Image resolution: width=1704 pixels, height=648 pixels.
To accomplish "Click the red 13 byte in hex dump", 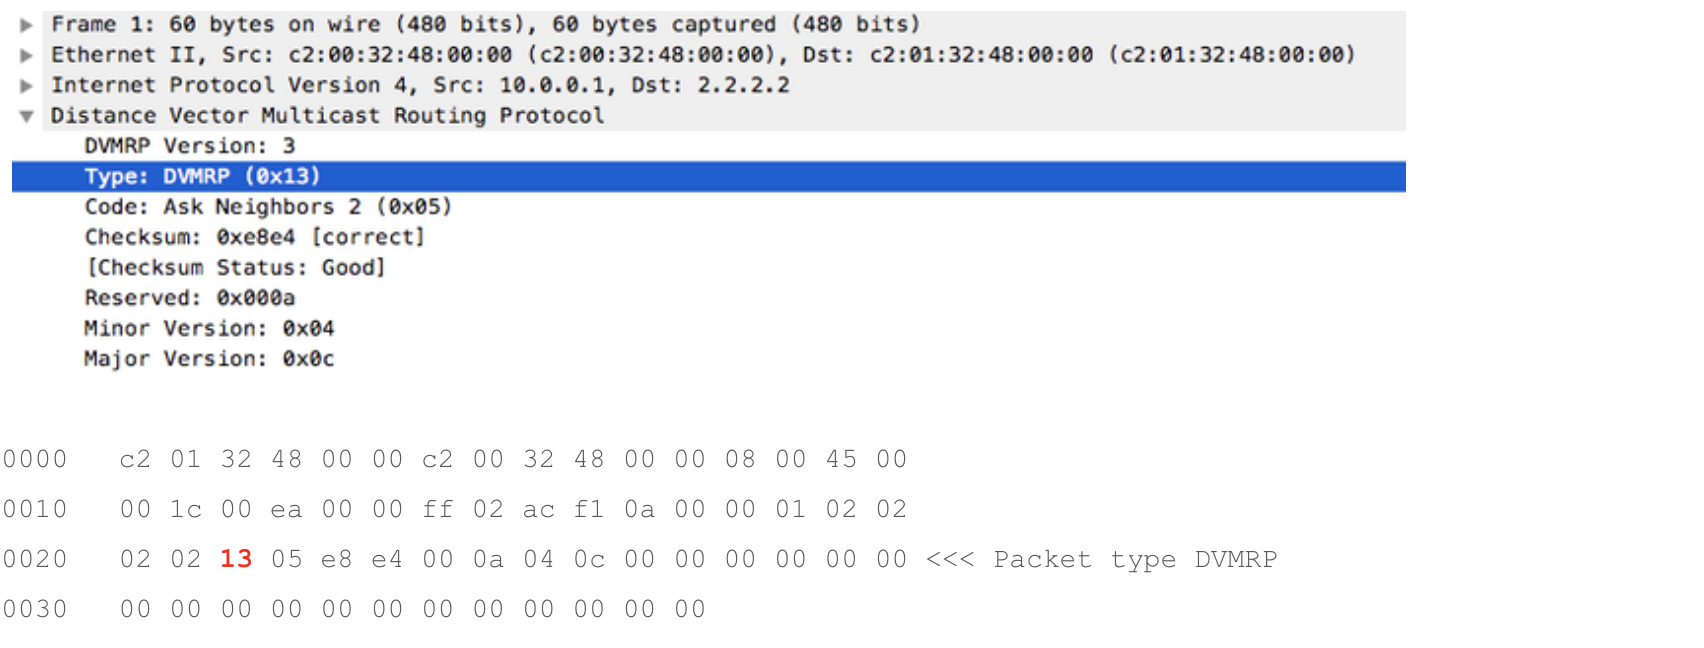I will click(x=236, y=559).
